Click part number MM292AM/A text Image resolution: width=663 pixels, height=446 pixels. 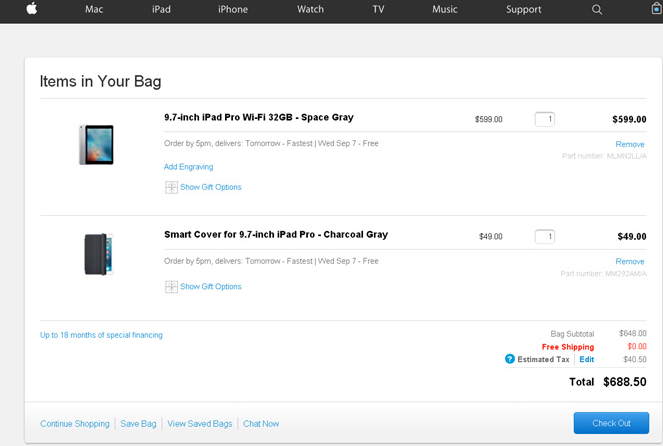coord(603,274)
